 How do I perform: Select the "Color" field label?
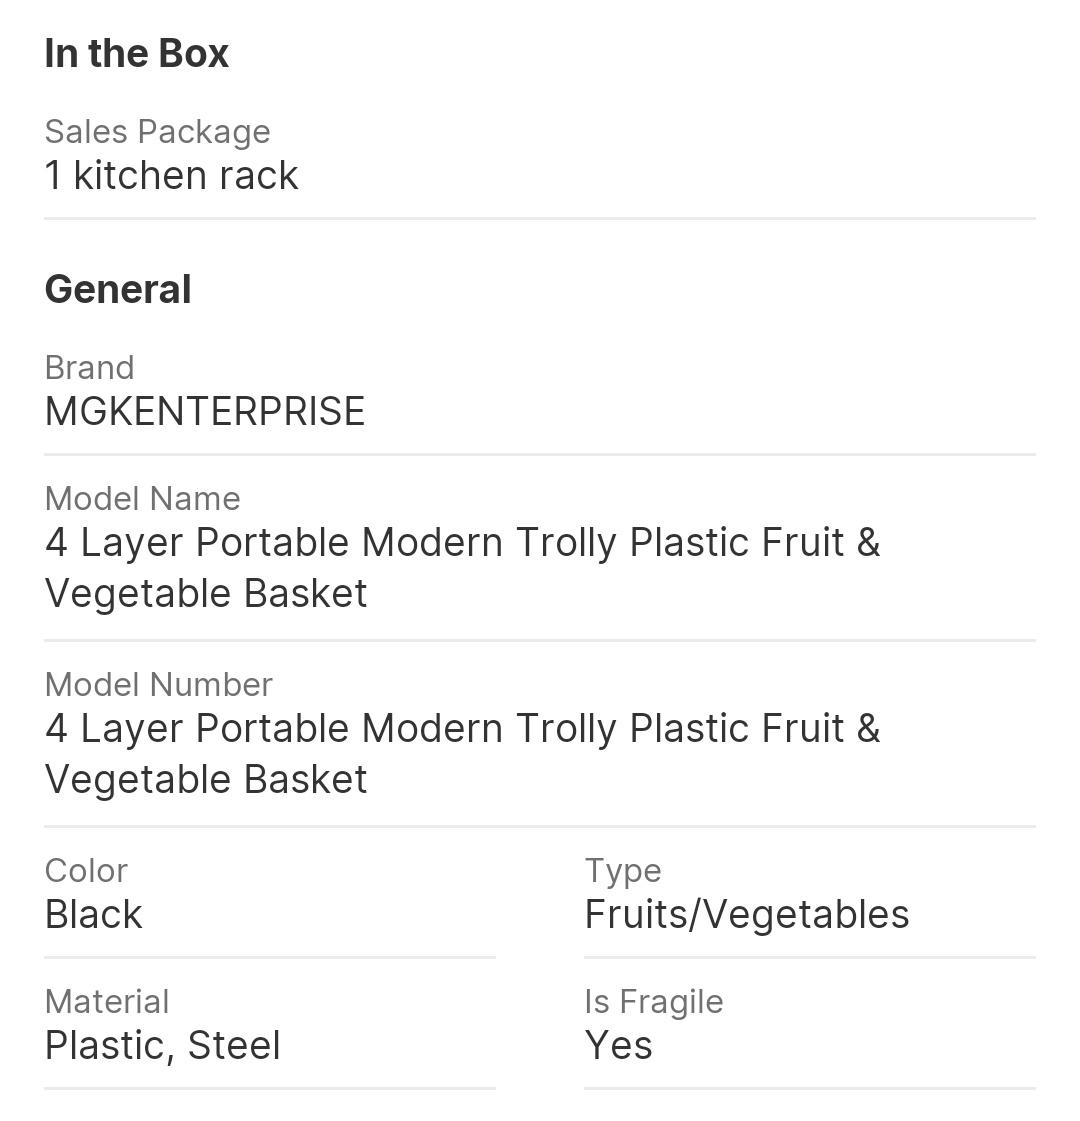86,870
